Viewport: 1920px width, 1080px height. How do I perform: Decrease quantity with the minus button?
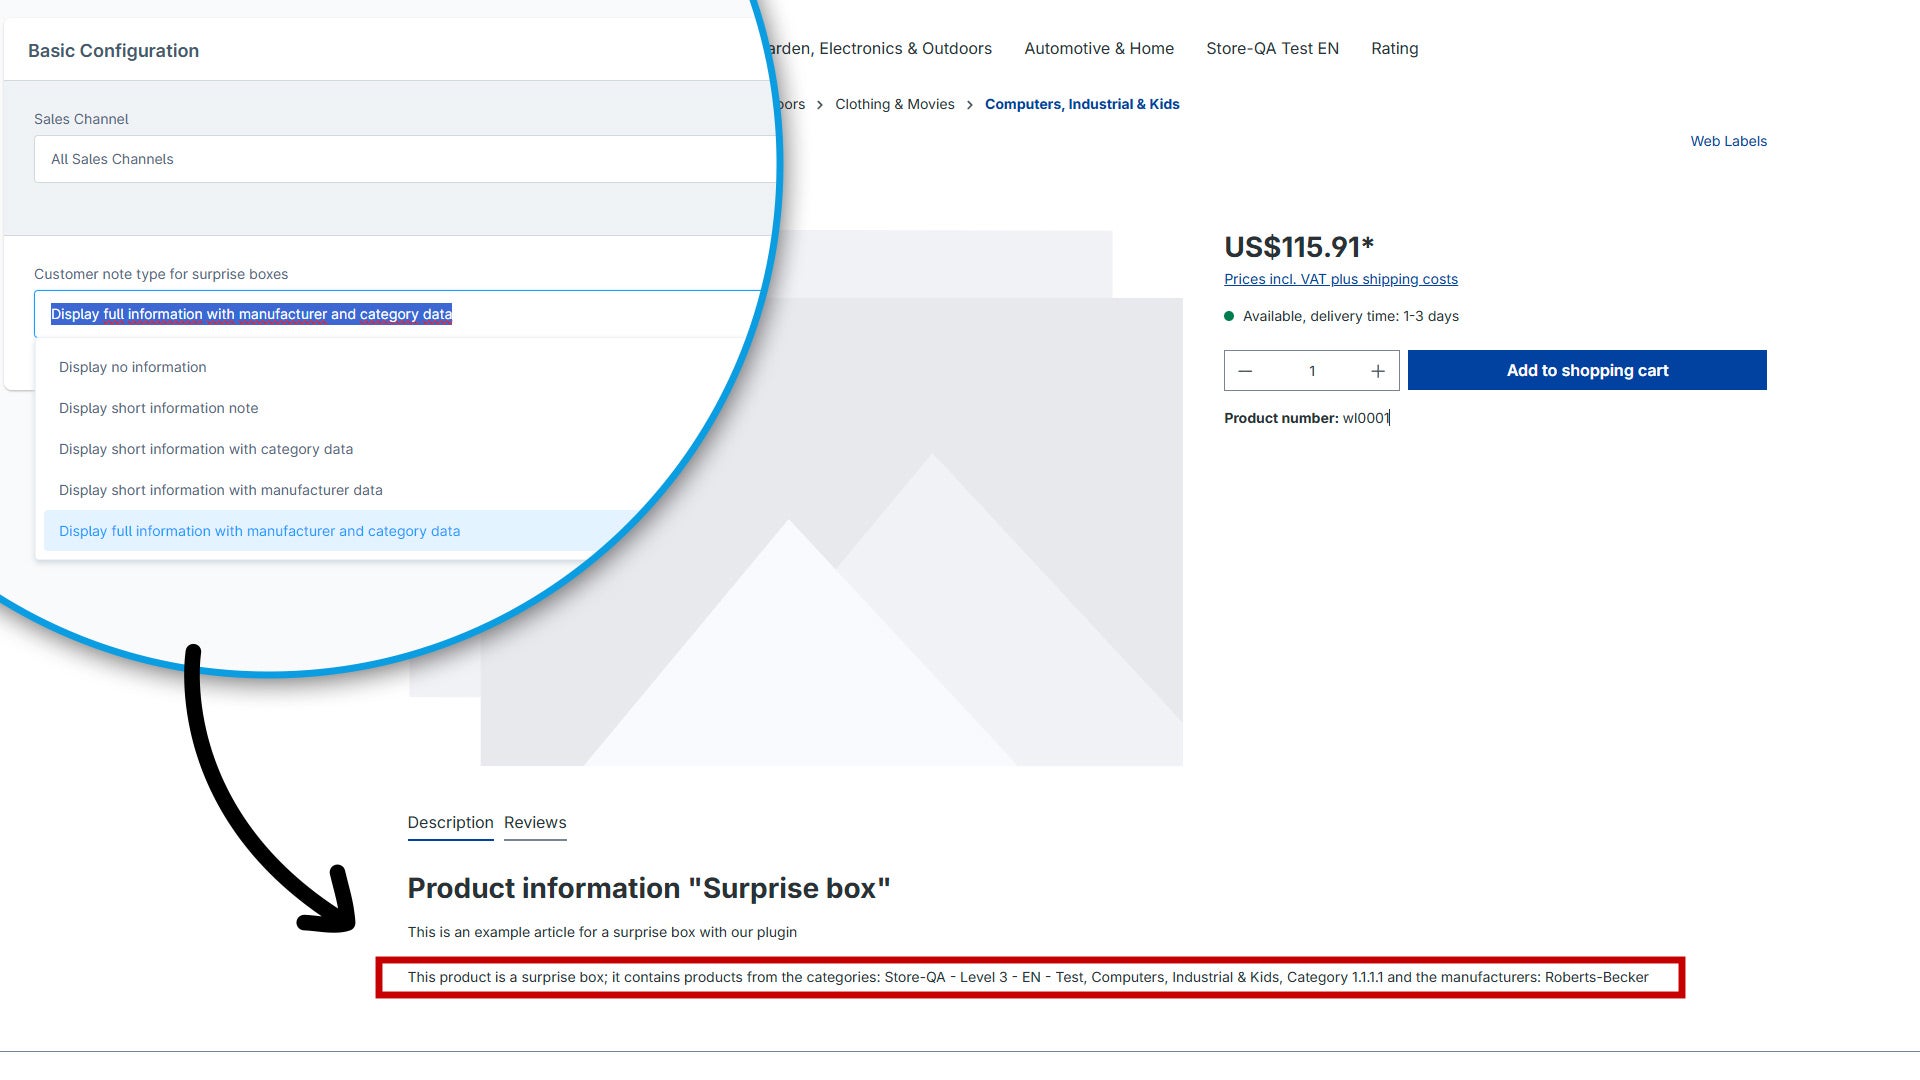click(1245, 371)
